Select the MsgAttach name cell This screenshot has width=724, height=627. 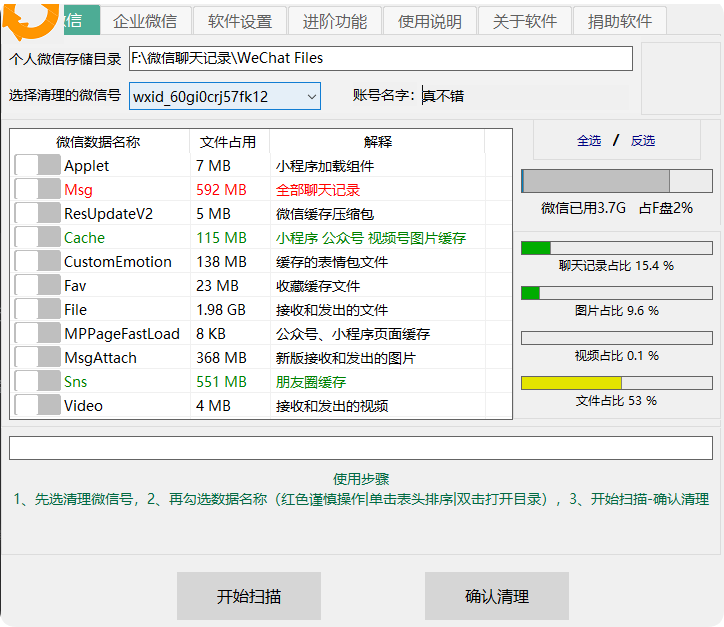click(x=100, y=357)
